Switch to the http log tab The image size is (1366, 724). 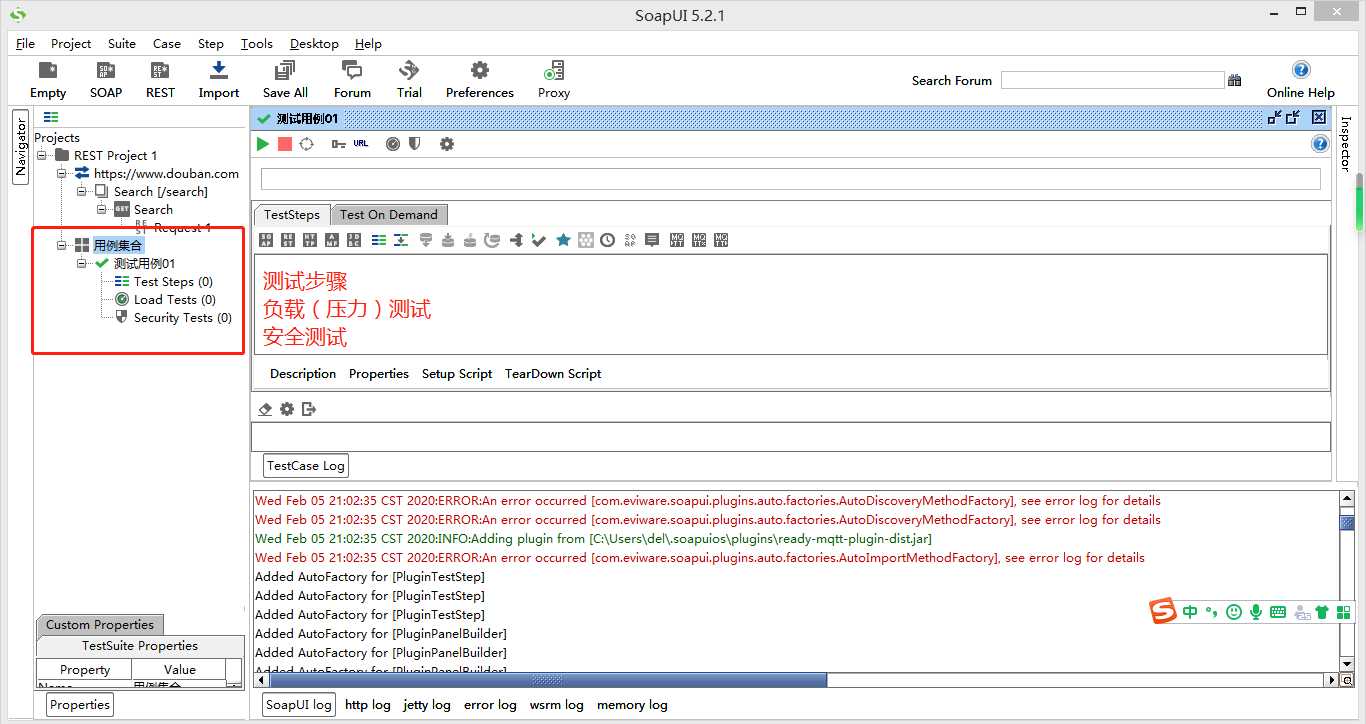[368, 705]
